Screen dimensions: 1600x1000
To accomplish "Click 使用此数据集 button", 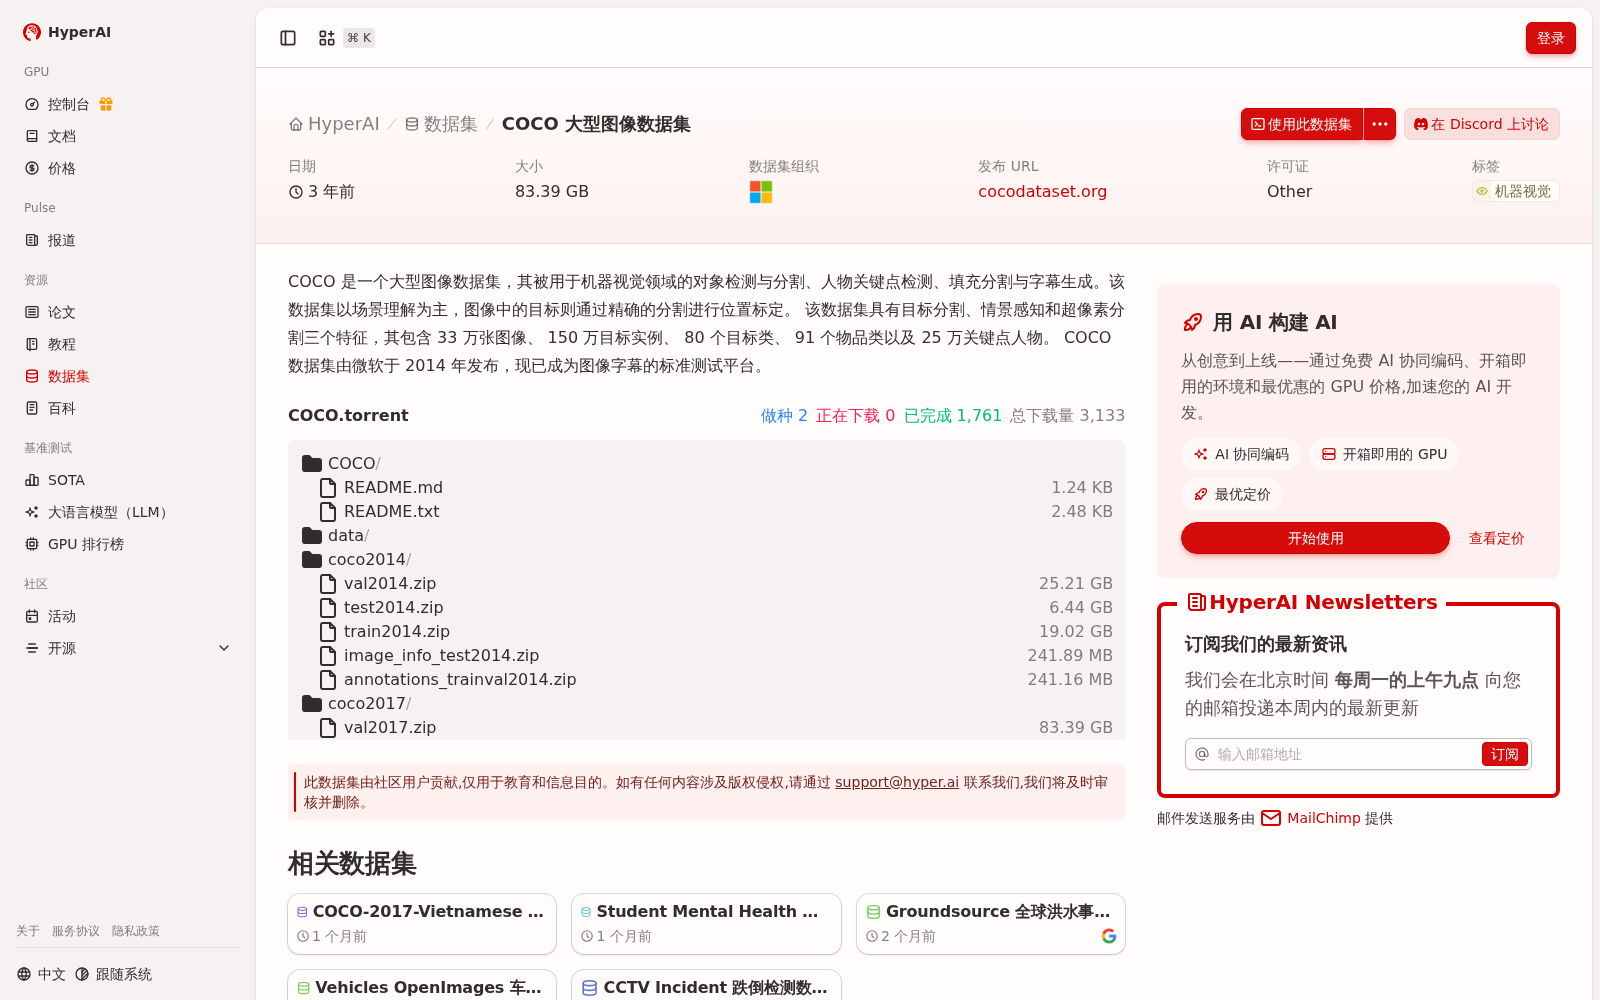I will (1301, 124).
